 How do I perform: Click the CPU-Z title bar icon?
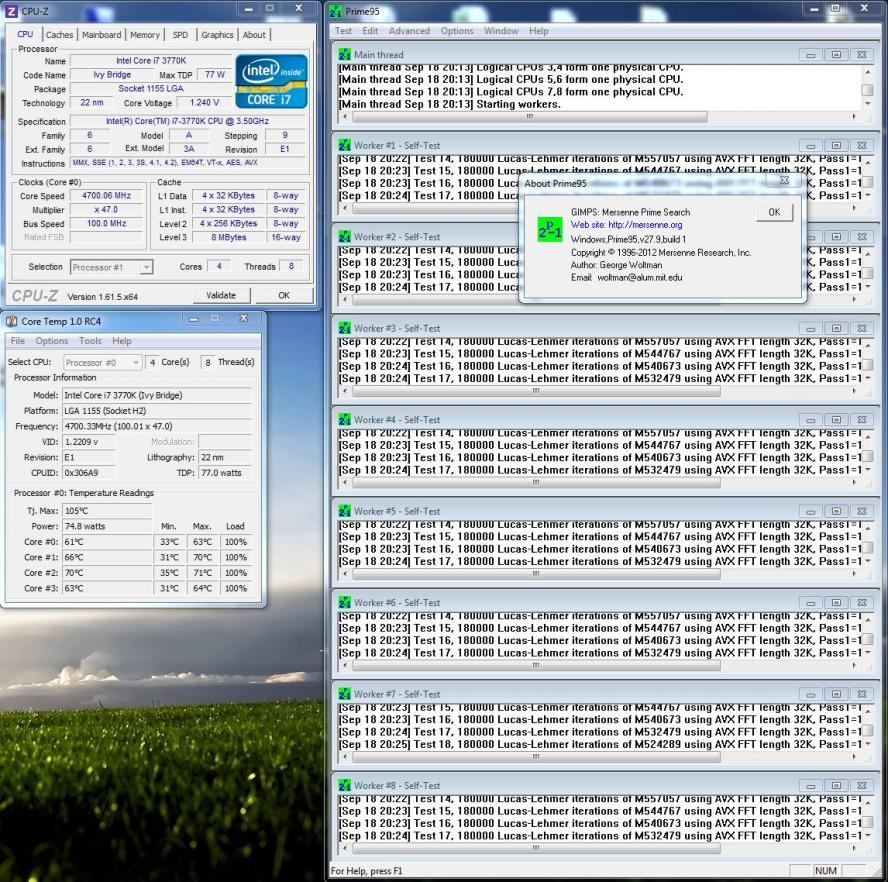(x=11, y=11)
